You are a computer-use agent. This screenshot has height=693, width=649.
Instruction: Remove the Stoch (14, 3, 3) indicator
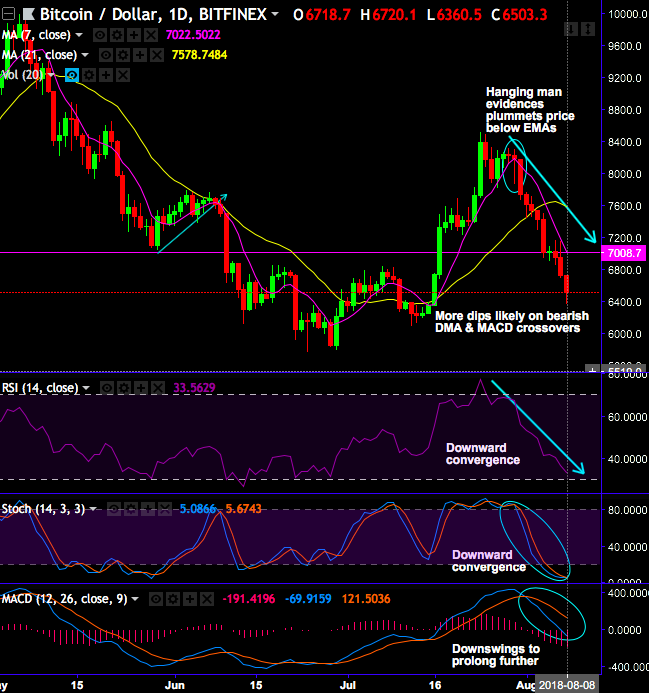click(x=164, y=510)
